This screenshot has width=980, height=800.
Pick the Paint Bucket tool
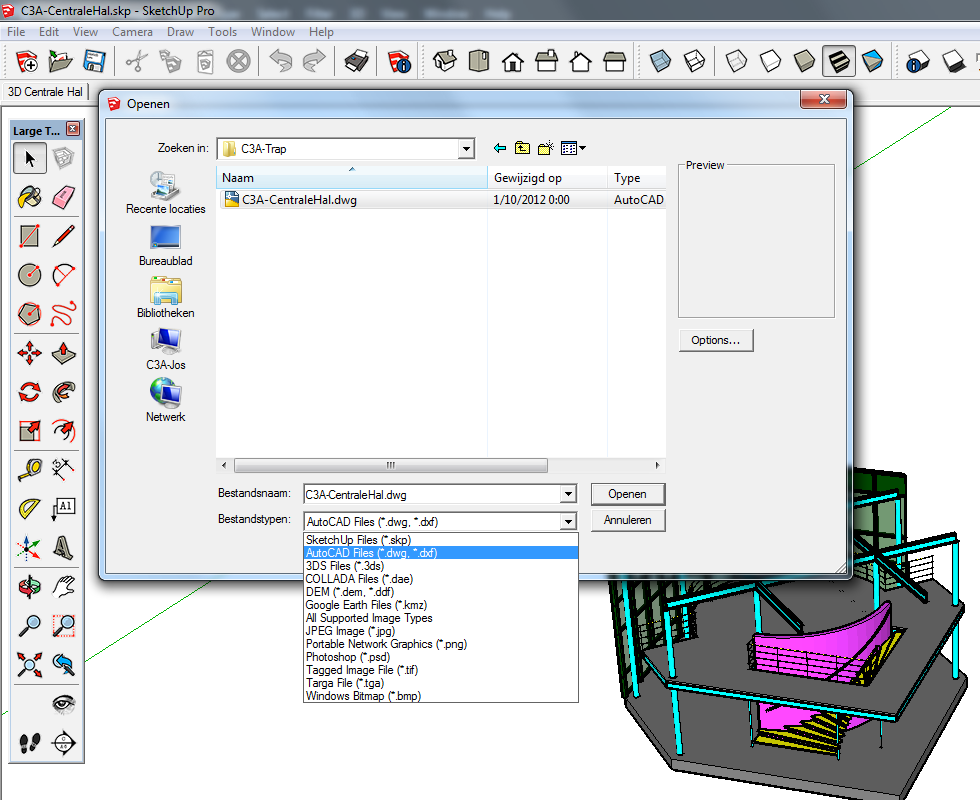(29, 198)
